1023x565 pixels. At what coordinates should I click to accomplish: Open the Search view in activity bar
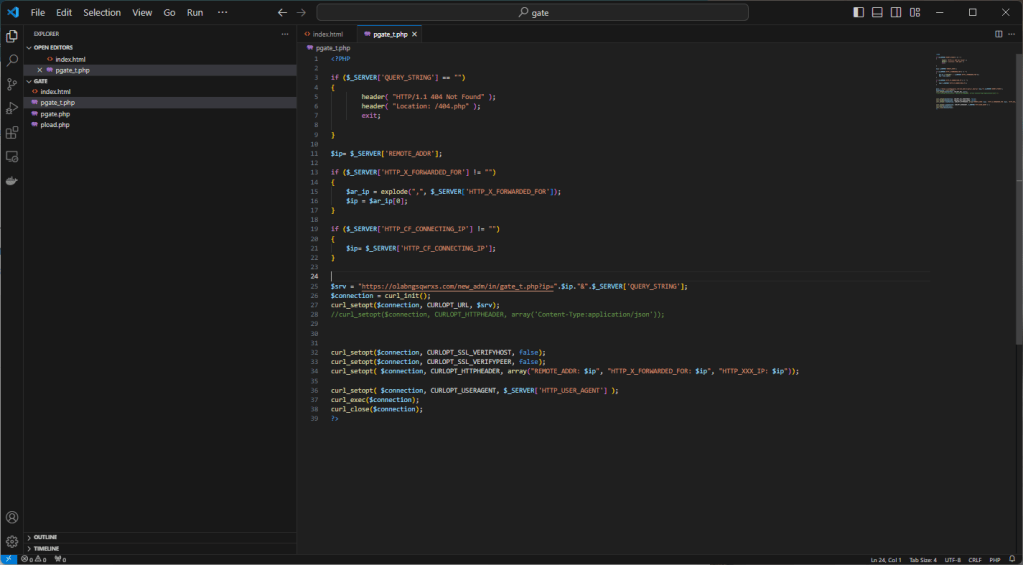tap(12, 60)
